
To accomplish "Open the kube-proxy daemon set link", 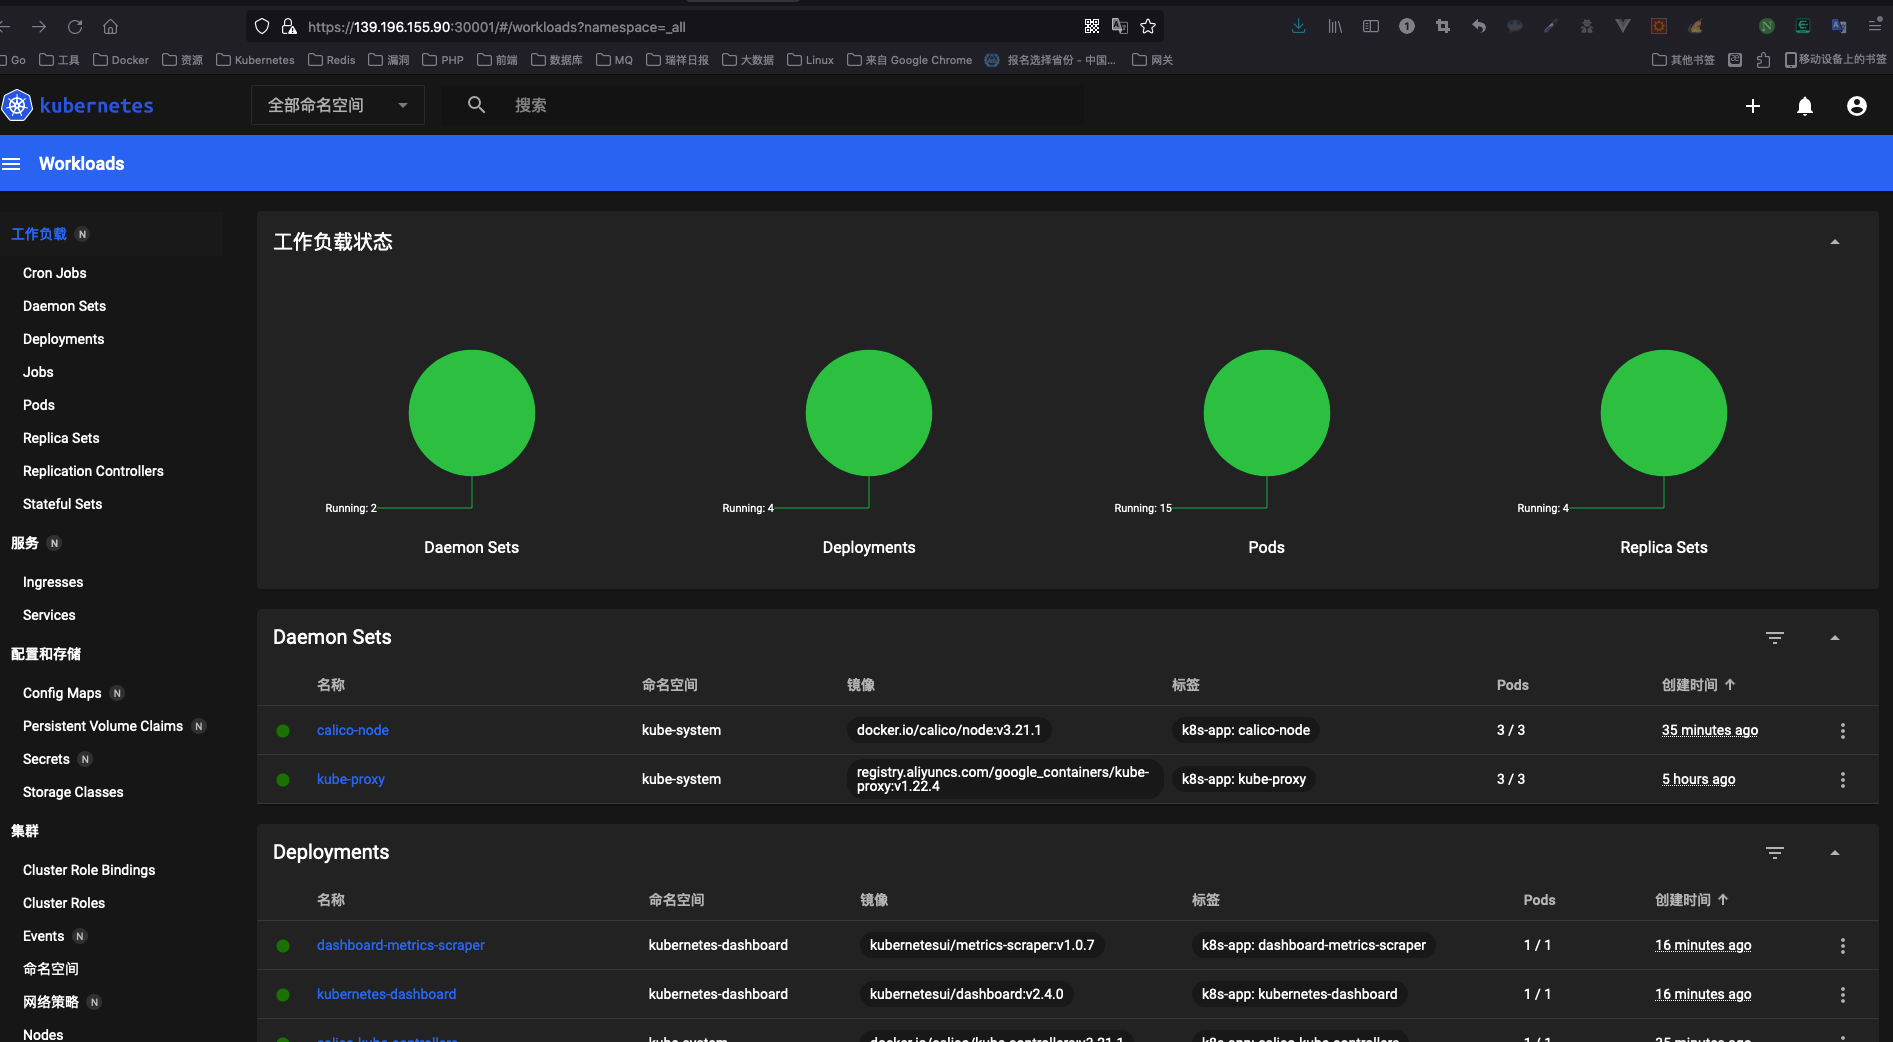I will coord(350,780).
